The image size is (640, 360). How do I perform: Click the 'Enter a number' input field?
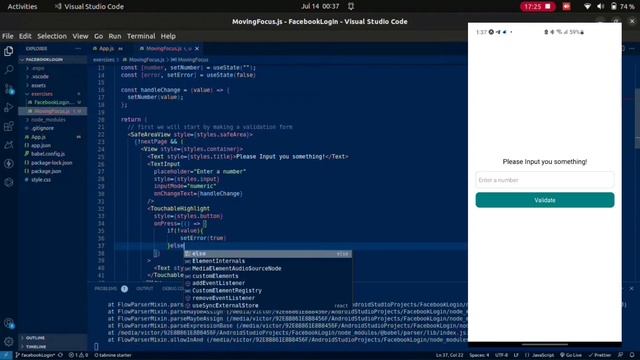tap(544, 180)
